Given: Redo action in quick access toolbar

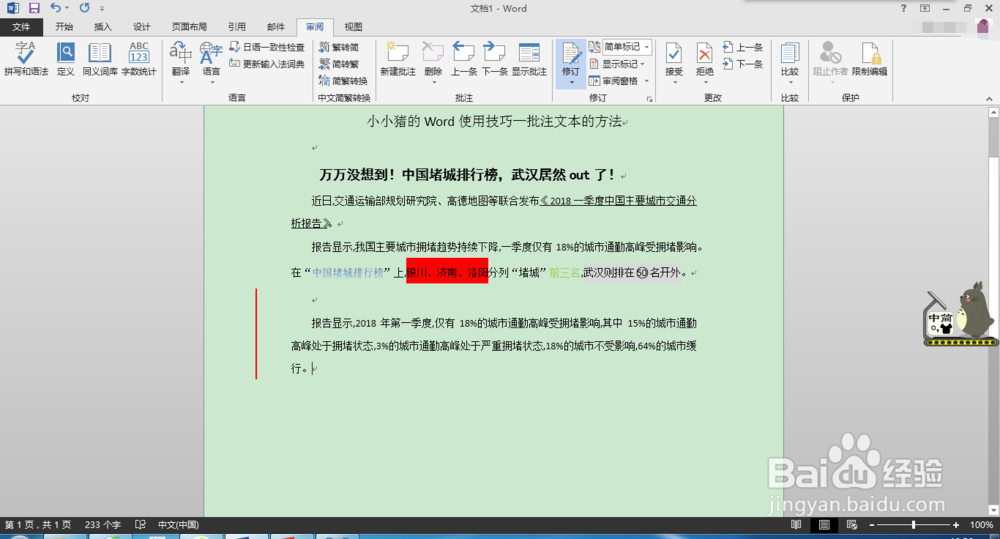Looking at the screenshot, I should (x=84, y=8).
